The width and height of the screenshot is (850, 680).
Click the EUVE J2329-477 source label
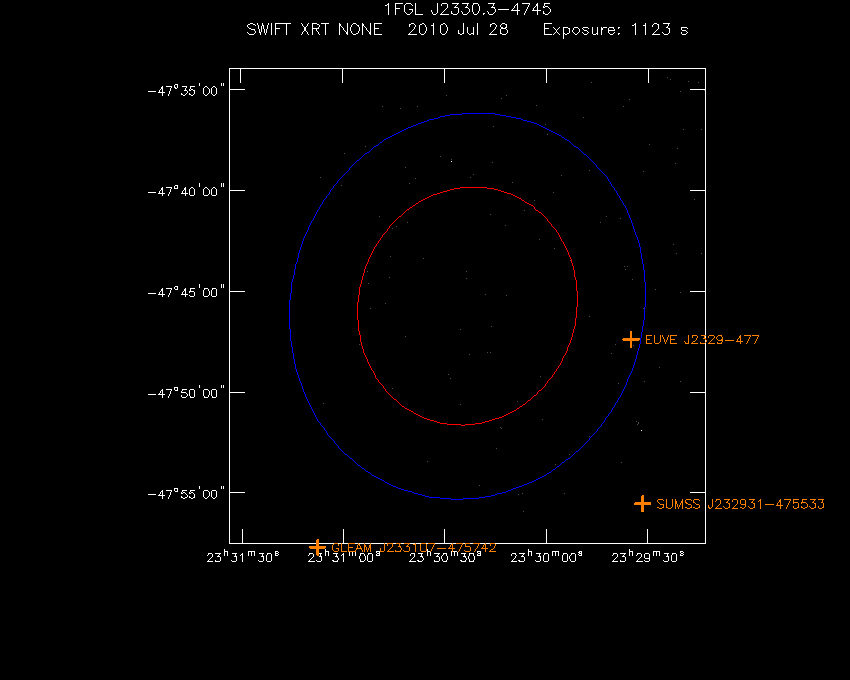click(x=702, y=340)
